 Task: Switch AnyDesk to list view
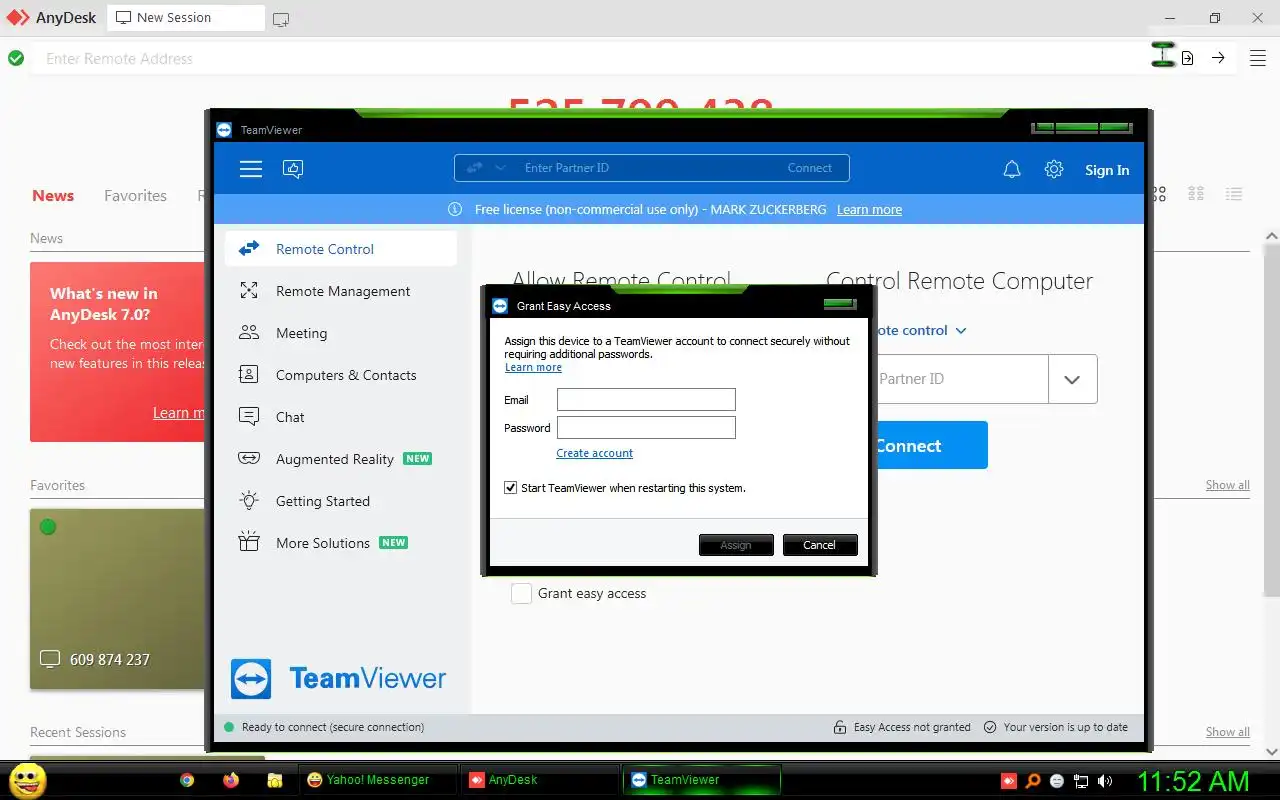tap(1234, 194)
